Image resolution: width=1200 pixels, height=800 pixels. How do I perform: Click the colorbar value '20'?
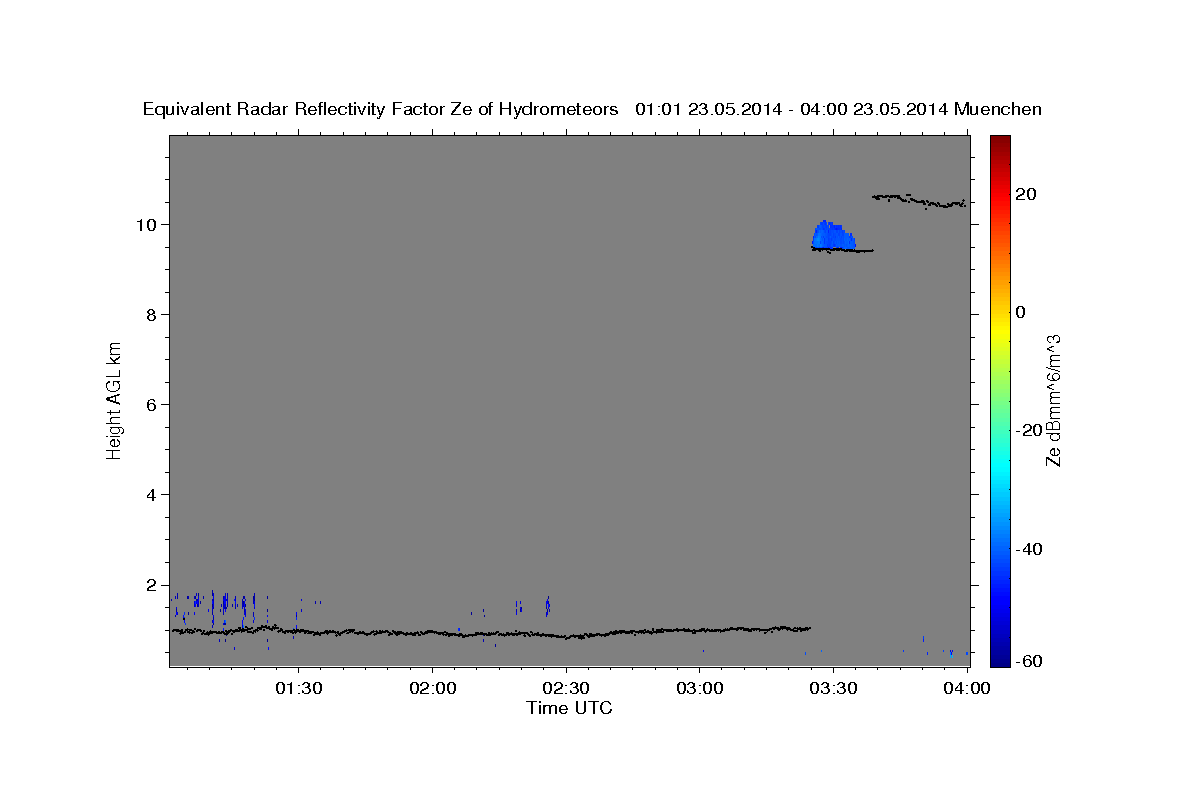1026,194
